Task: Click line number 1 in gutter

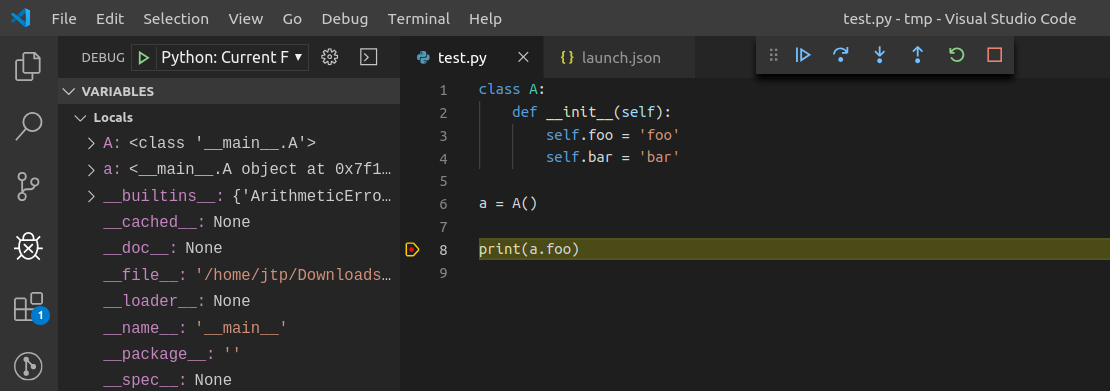Action: (x=443, y=90)
